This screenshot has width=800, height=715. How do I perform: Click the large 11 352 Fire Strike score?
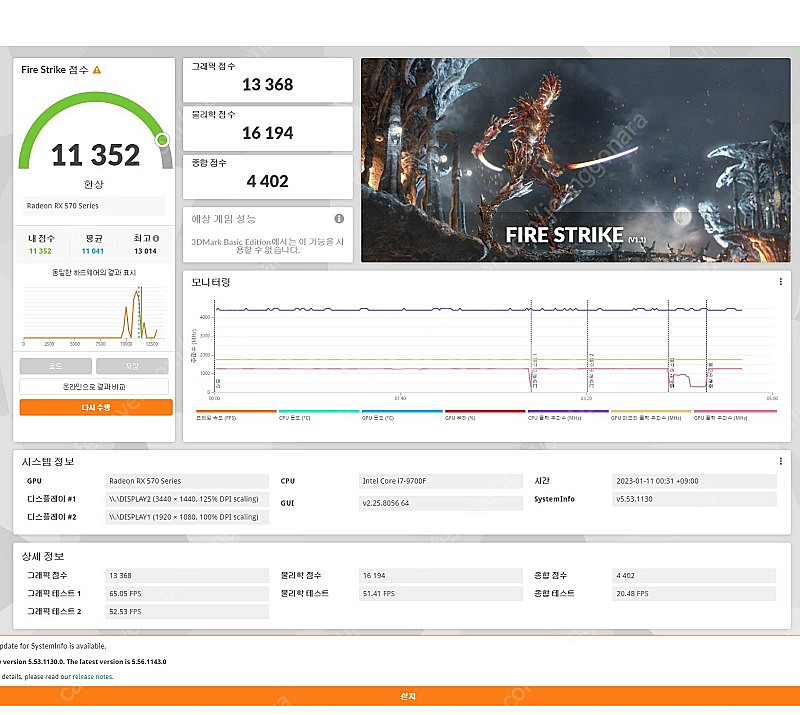(95, 155)
